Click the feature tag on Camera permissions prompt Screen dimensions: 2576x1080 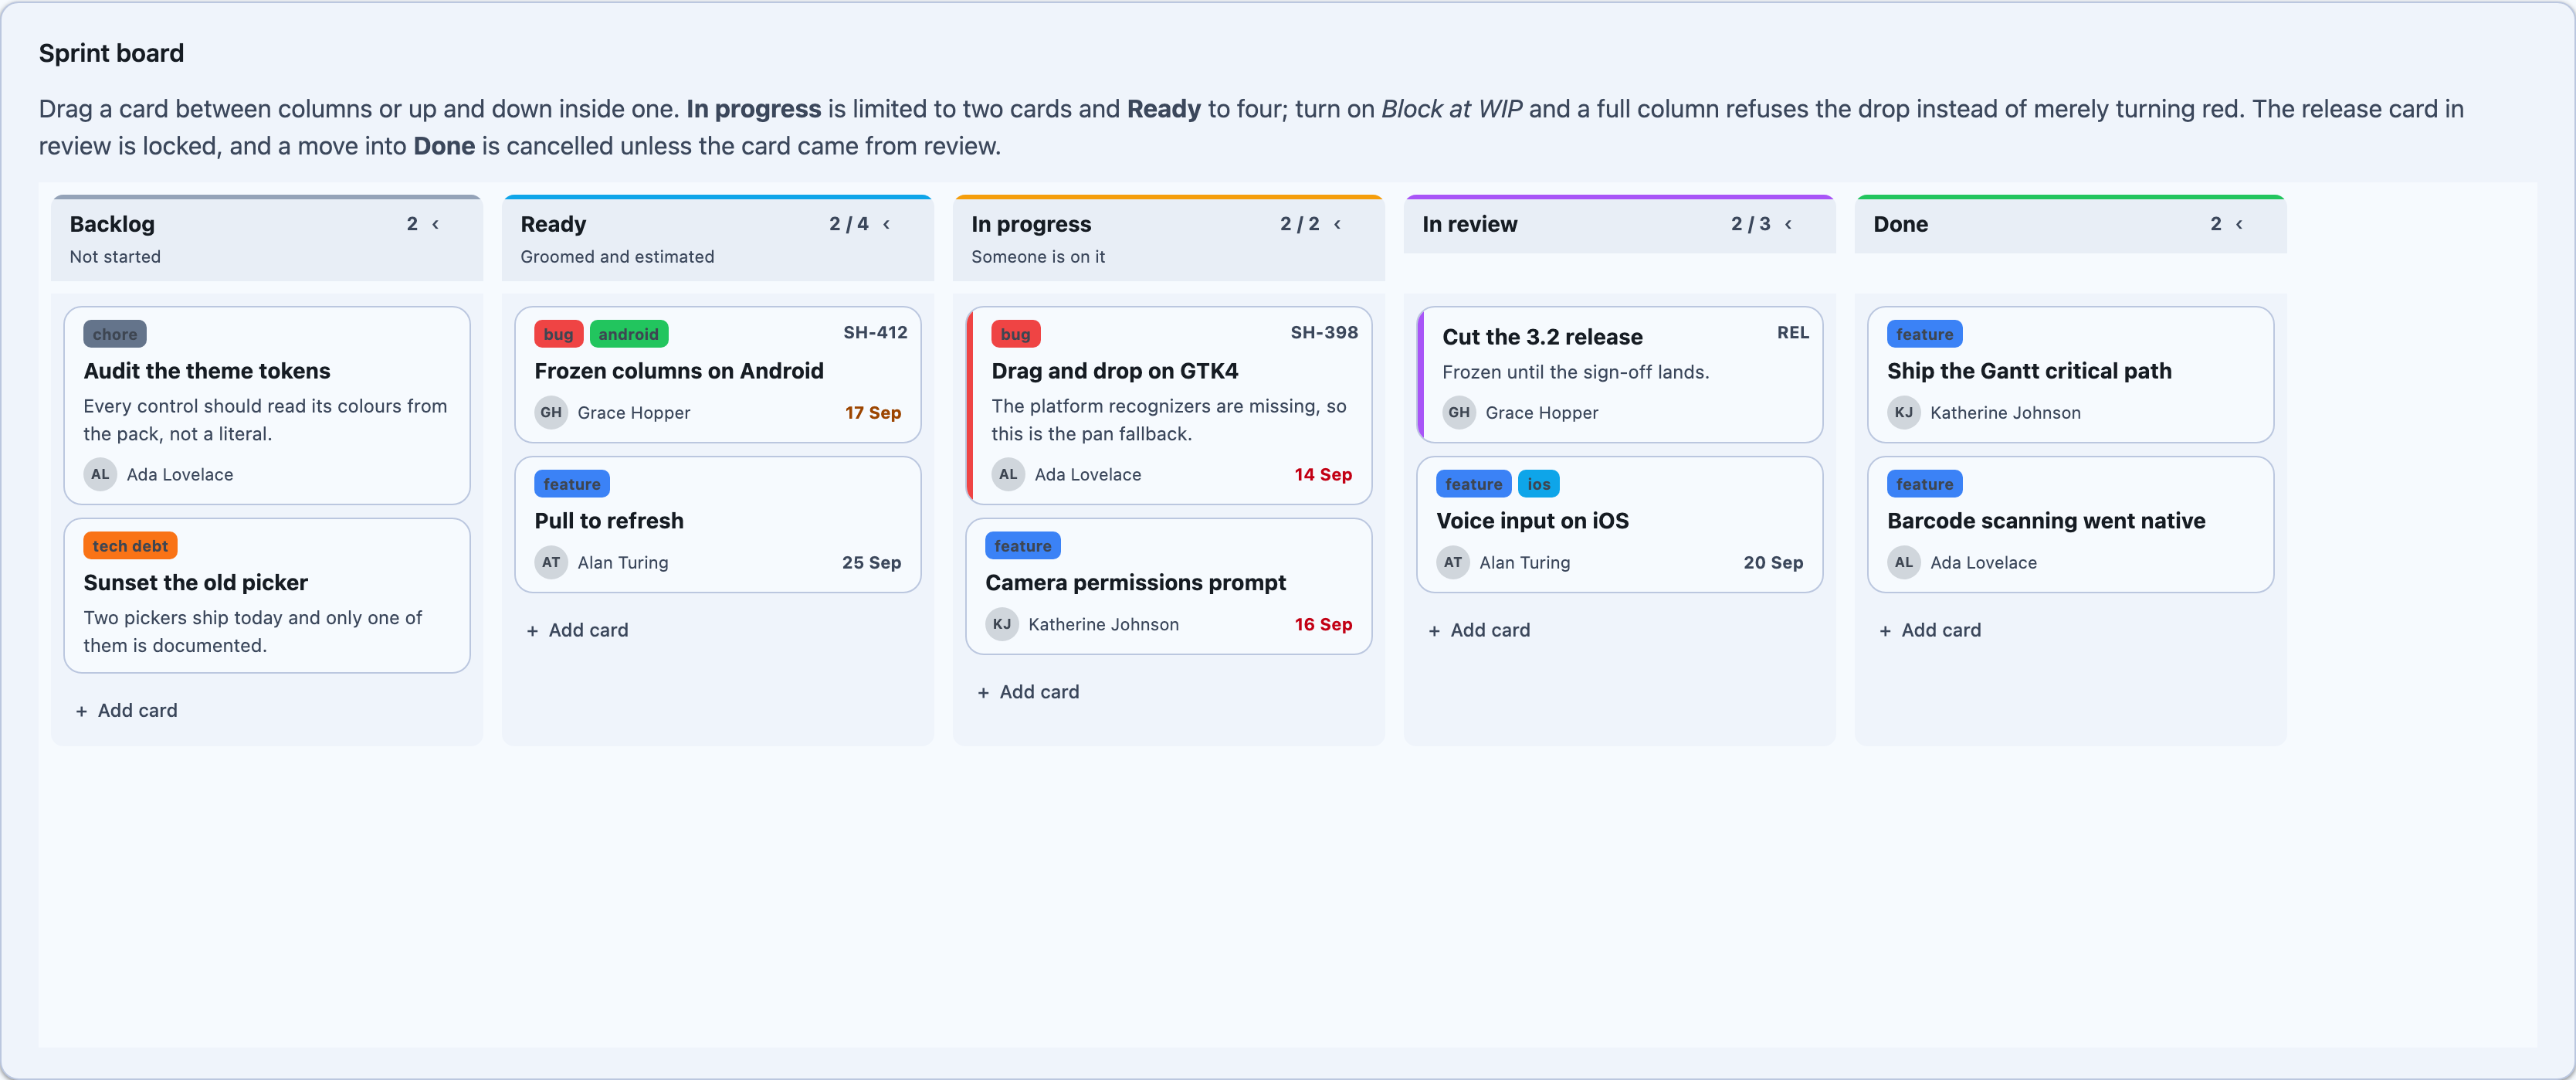pyautogui.click(x=1023, y=546)
